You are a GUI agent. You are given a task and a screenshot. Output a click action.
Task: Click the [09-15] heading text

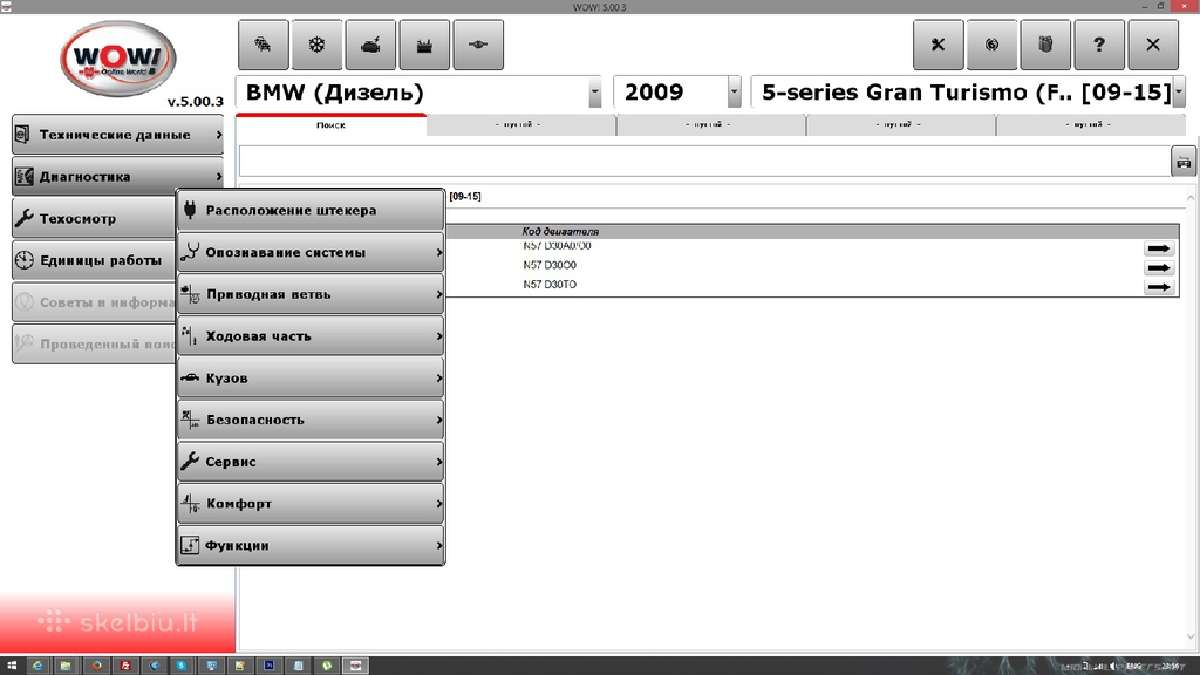click(465, 196)
